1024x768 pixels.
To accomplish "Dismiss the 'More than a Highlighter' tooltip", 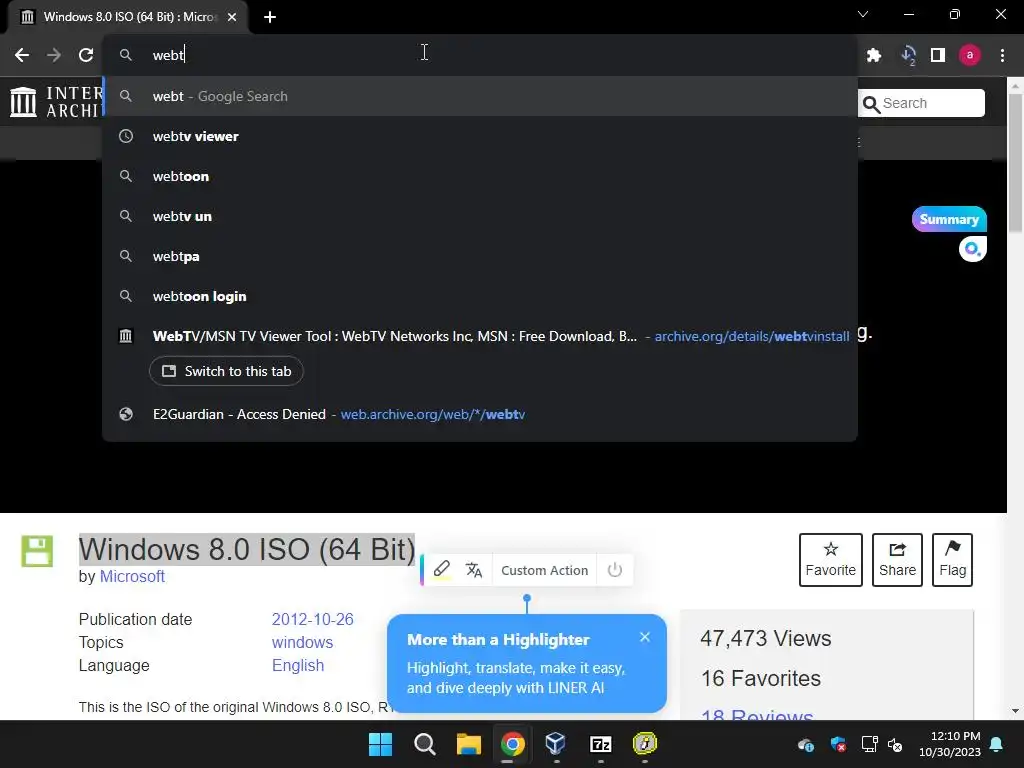I will [645, 637].
